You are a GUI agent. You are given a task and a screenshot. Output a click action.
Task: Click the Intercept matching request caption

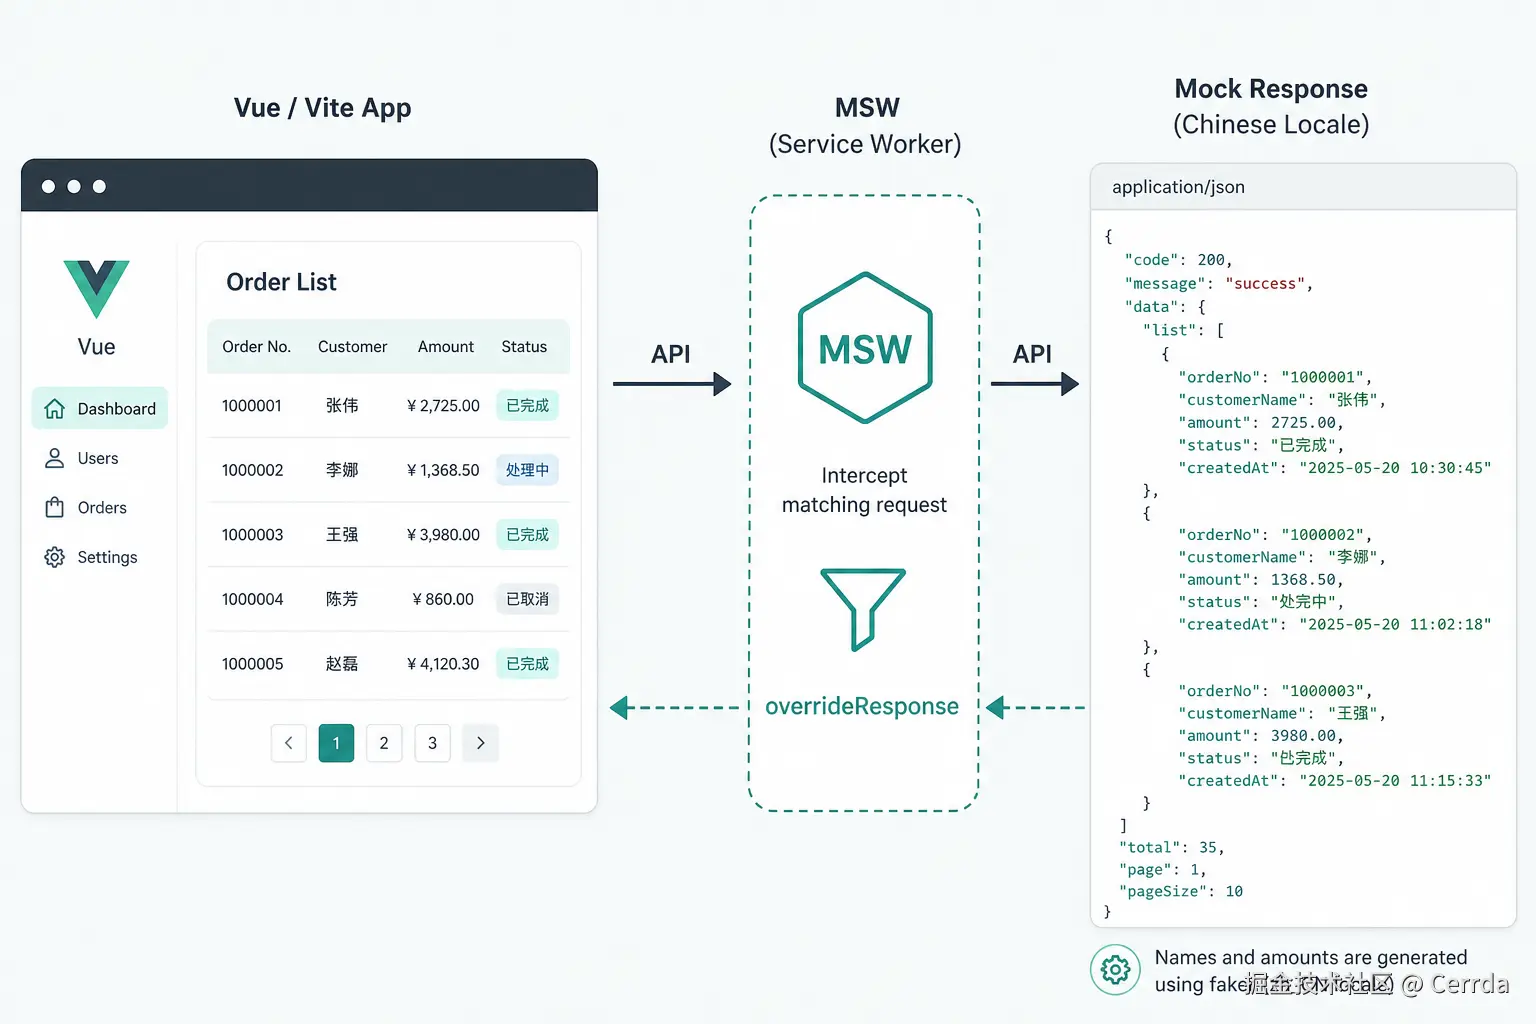(x=864, y=490)
